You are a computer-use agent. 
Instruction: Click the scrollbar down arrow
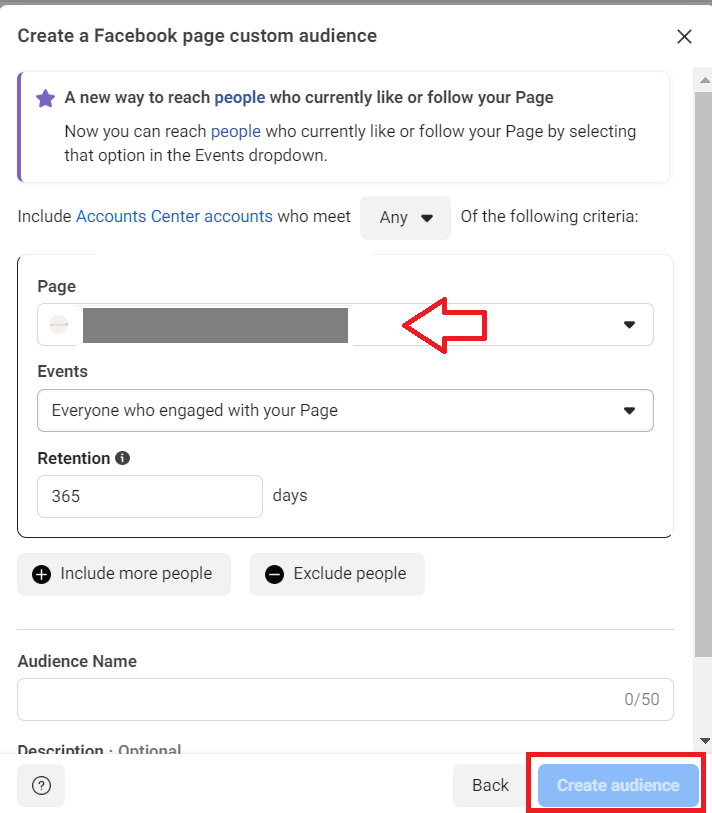(x=704, y=740)
